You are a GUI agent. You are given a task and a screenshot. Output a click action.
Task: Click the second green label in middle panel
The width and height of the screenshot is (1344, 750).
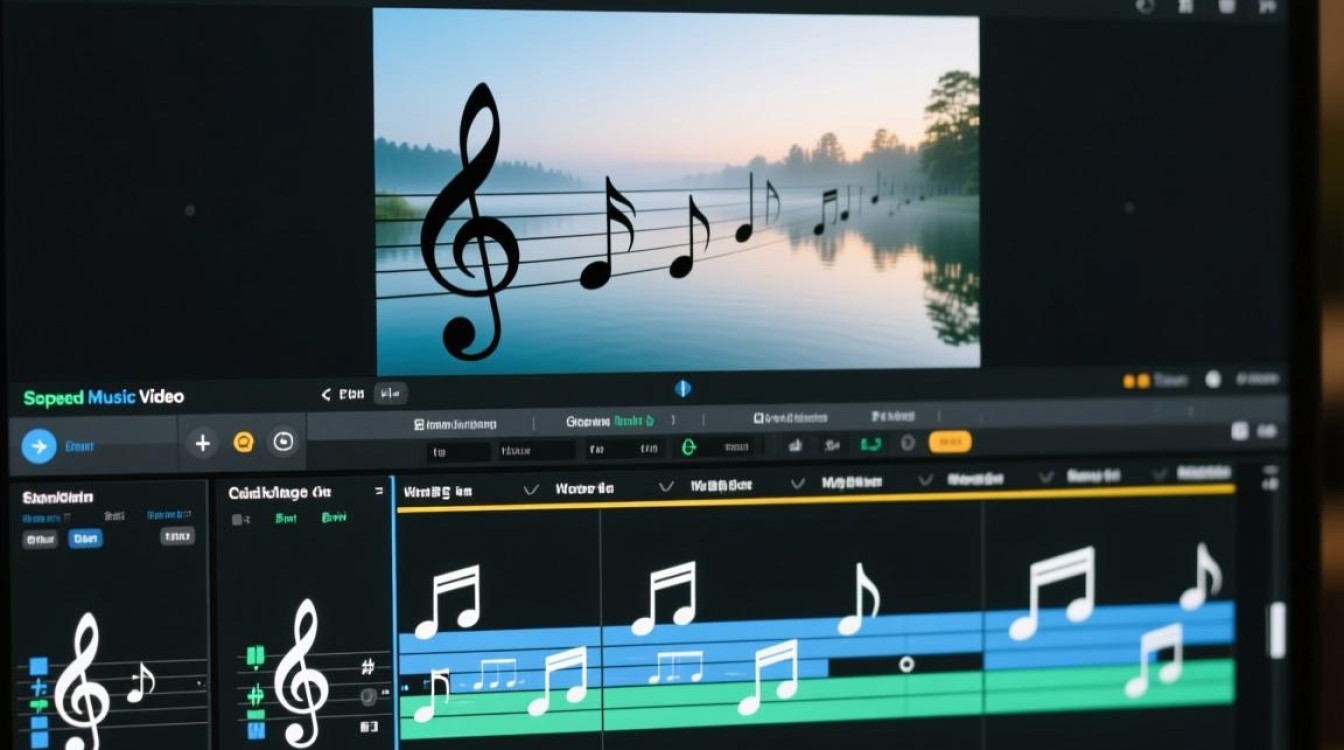[x=334, y=518]
